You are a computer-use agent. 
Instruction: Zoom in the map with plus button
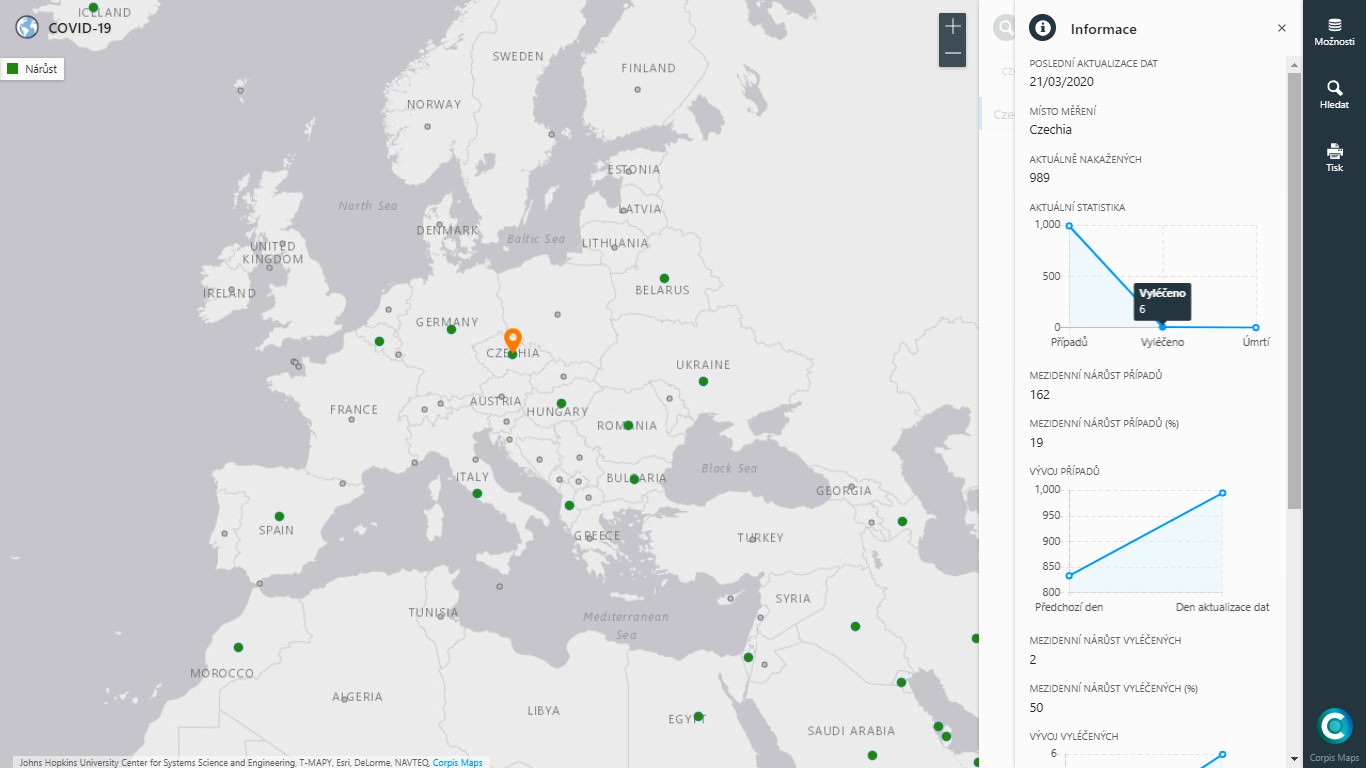pos(952,27)
